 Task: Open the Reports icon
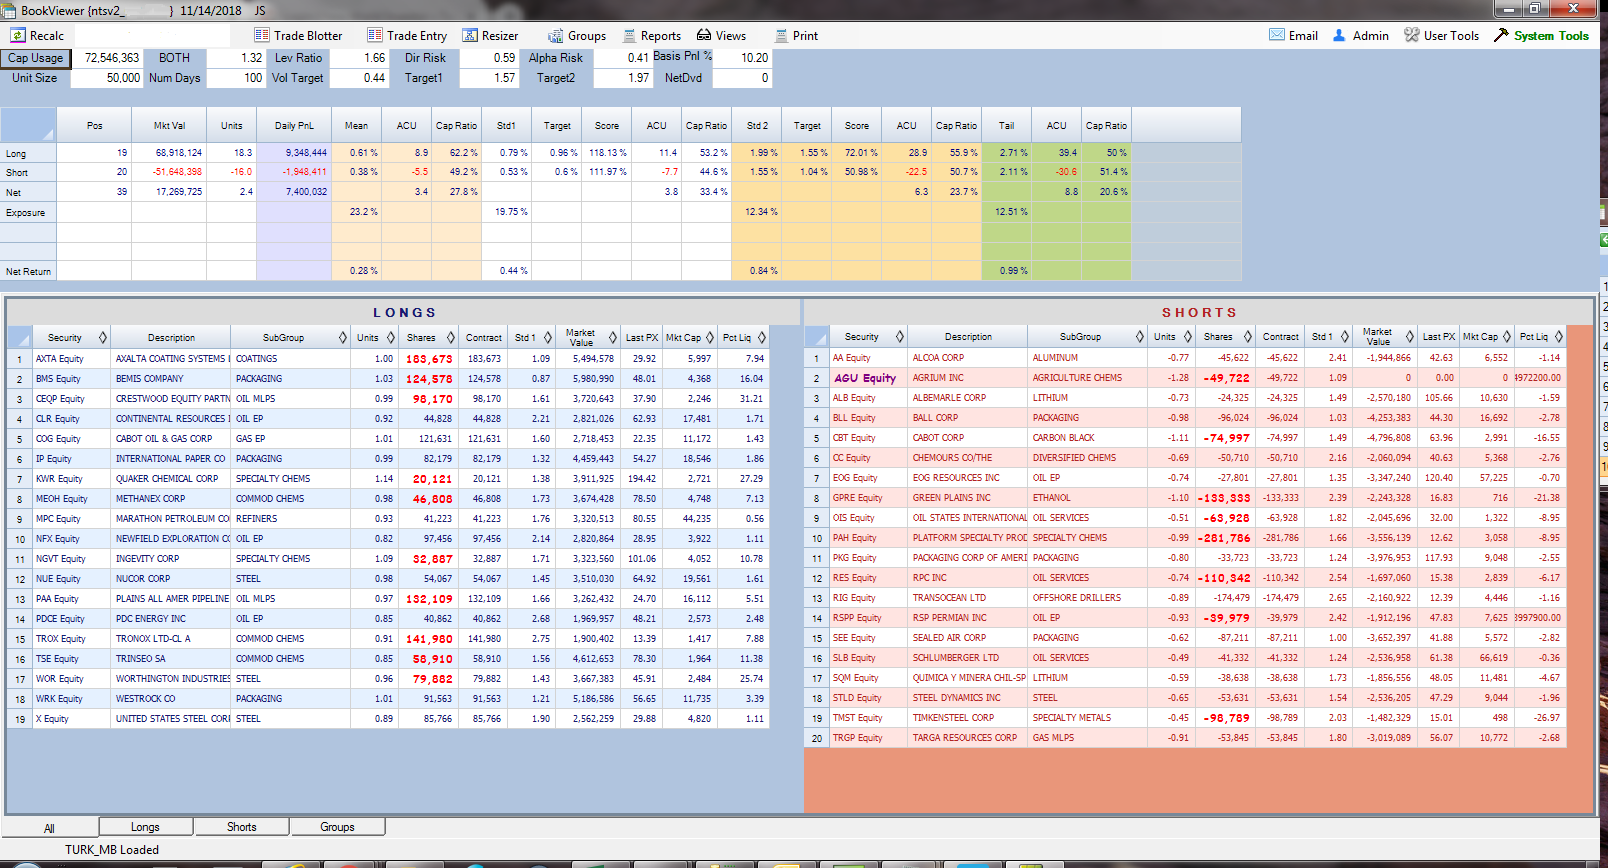coord(630,35)
